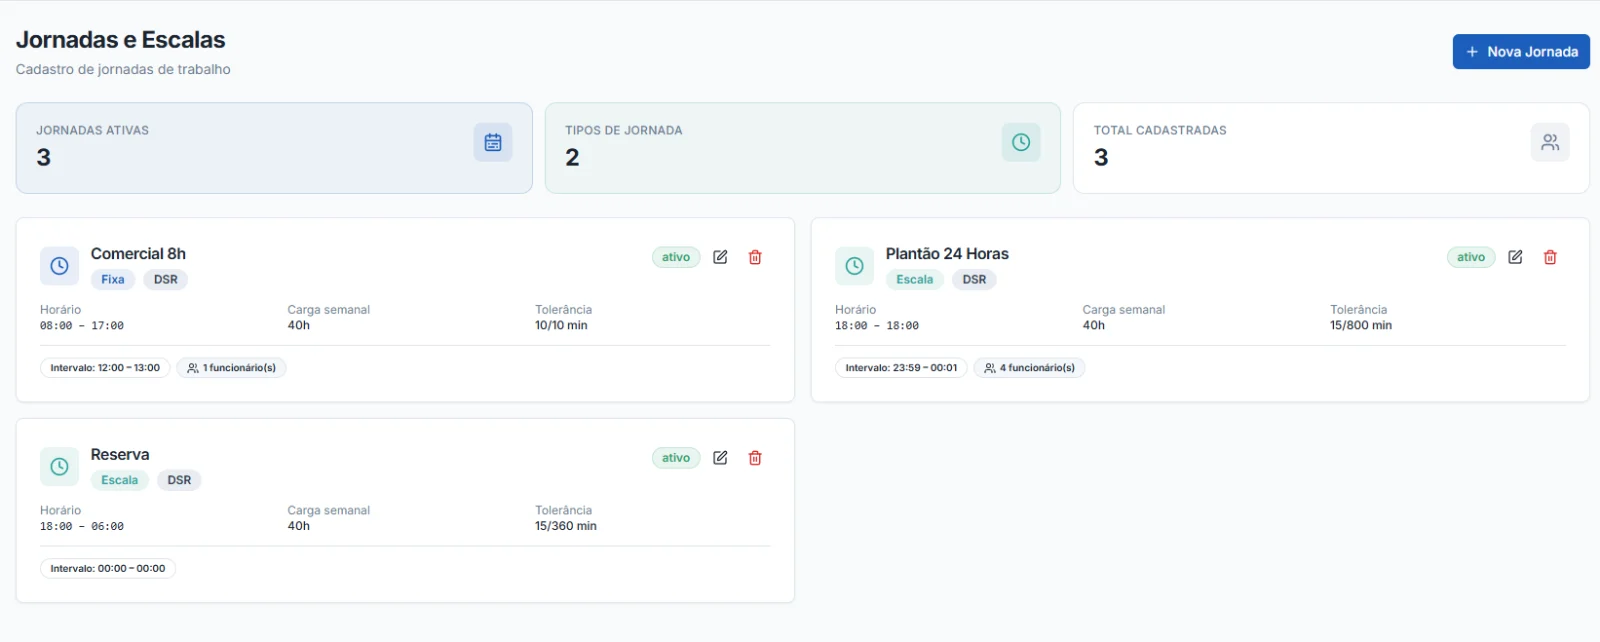The height and width of the screenshot is (642, 1600).
Task: Click Intervalo: 00:00 - 00:00 chip
Action: click(x=108, y=569)
